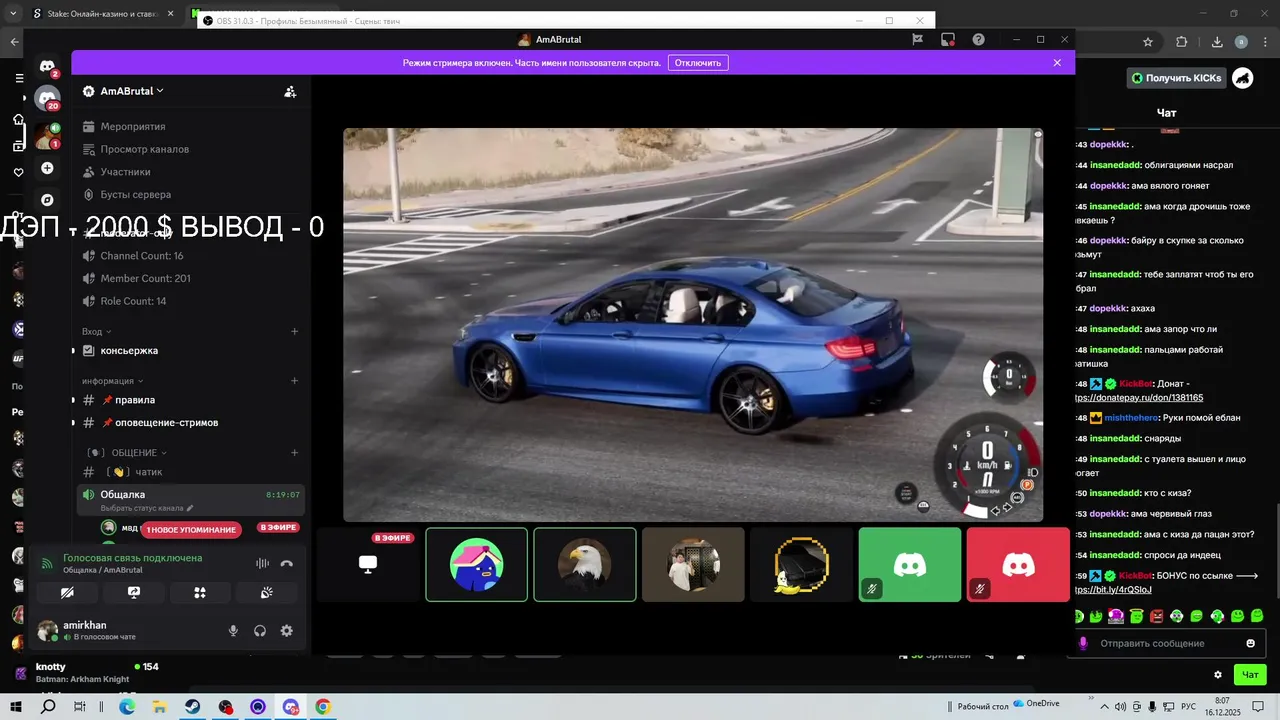Dismiss the purple streamer mode banner

pos(1057,62)
